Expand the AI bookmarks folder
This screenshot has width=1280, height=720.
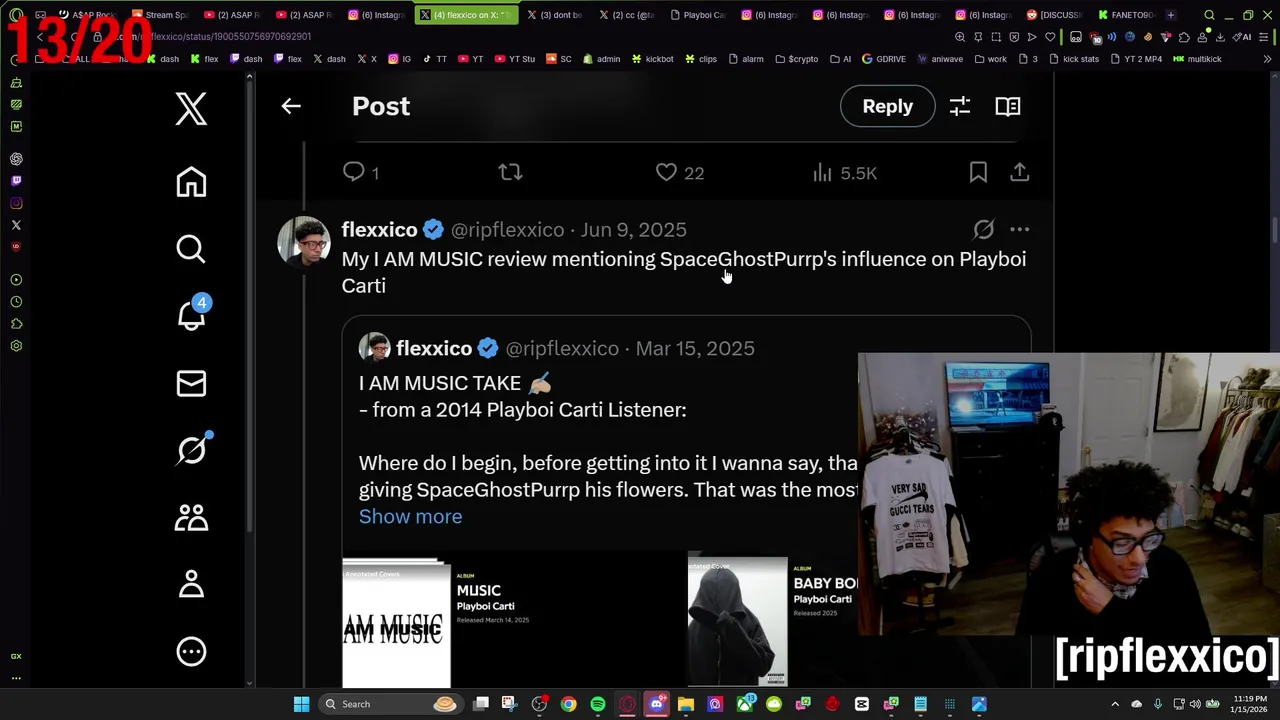[840, 59]
